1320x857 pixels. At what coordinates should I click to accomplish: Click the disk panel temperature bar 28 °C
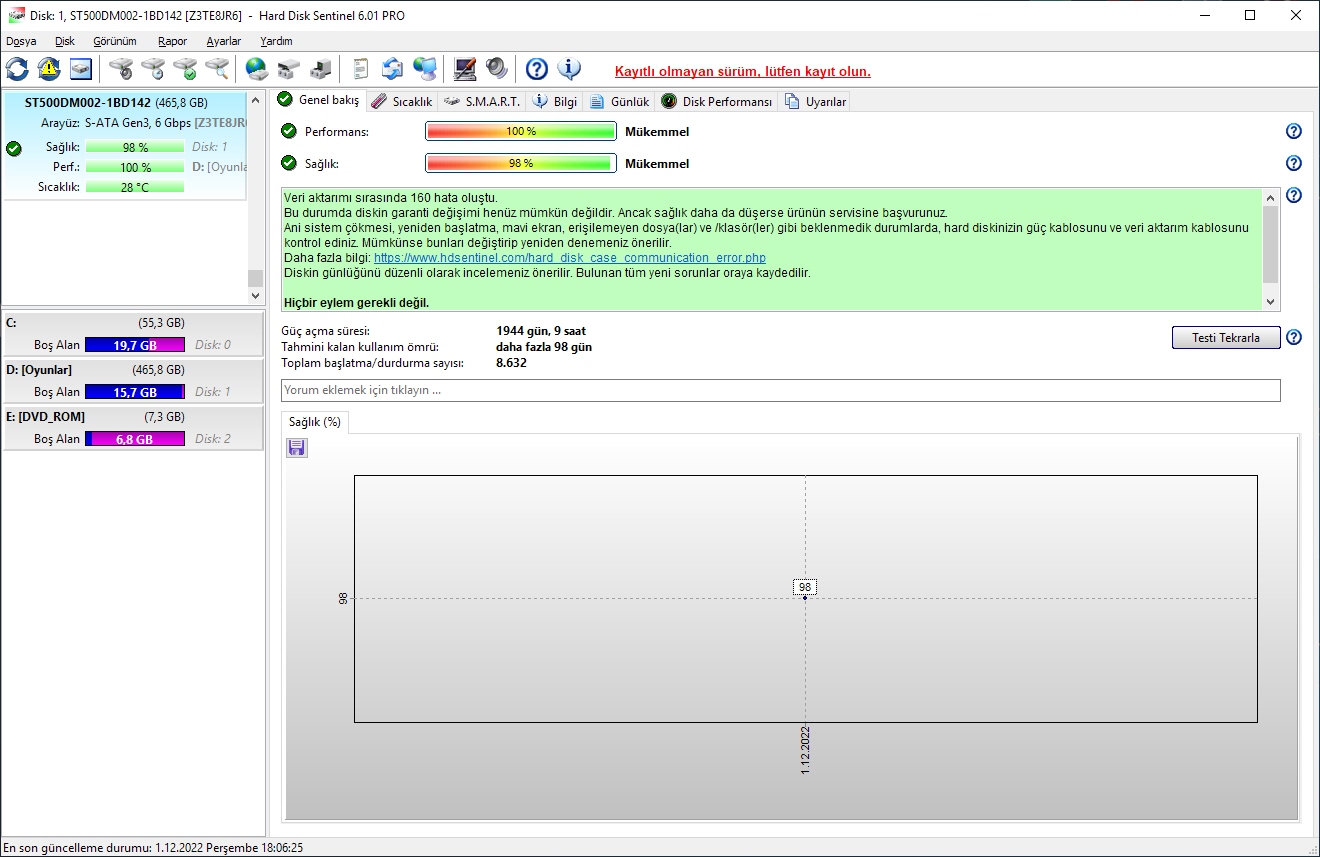point(135,187)
